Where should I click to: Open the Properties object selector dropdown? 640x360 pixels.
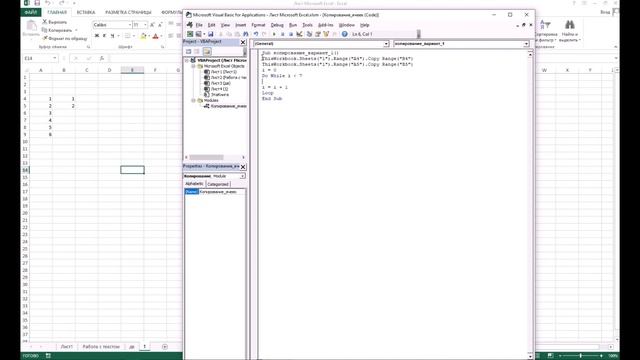[x=242, y=176]
